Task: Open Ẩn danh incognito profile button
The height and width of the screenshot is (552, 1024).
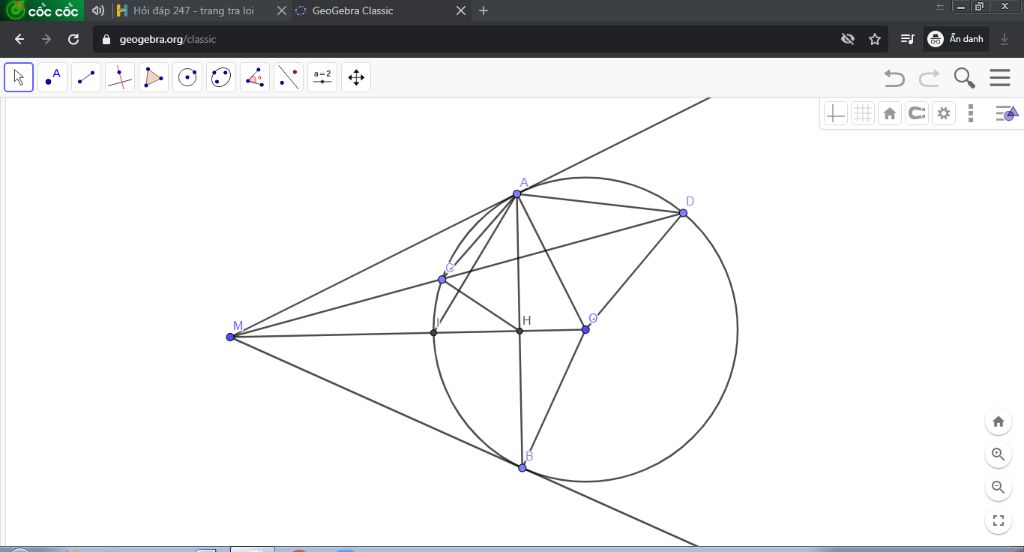Action: [x=956, y=39]
